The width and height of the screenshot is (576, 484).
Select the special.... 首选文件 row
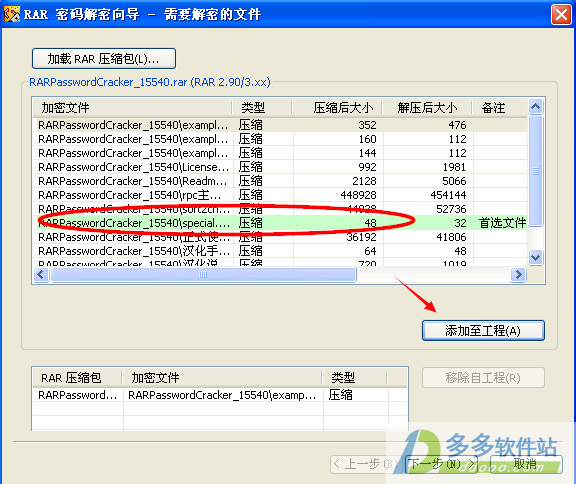(x=280, y=223)
